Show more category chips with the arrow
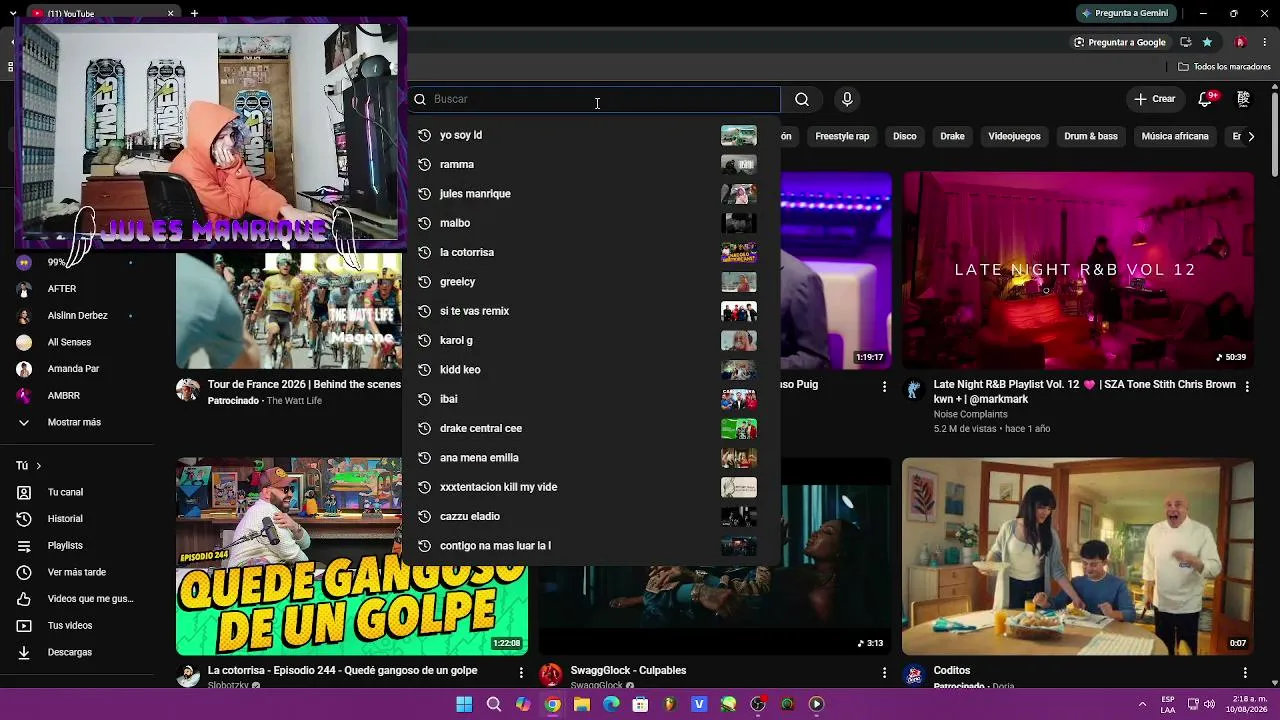The image size is (1280, 720). [x=1251, y=136]
